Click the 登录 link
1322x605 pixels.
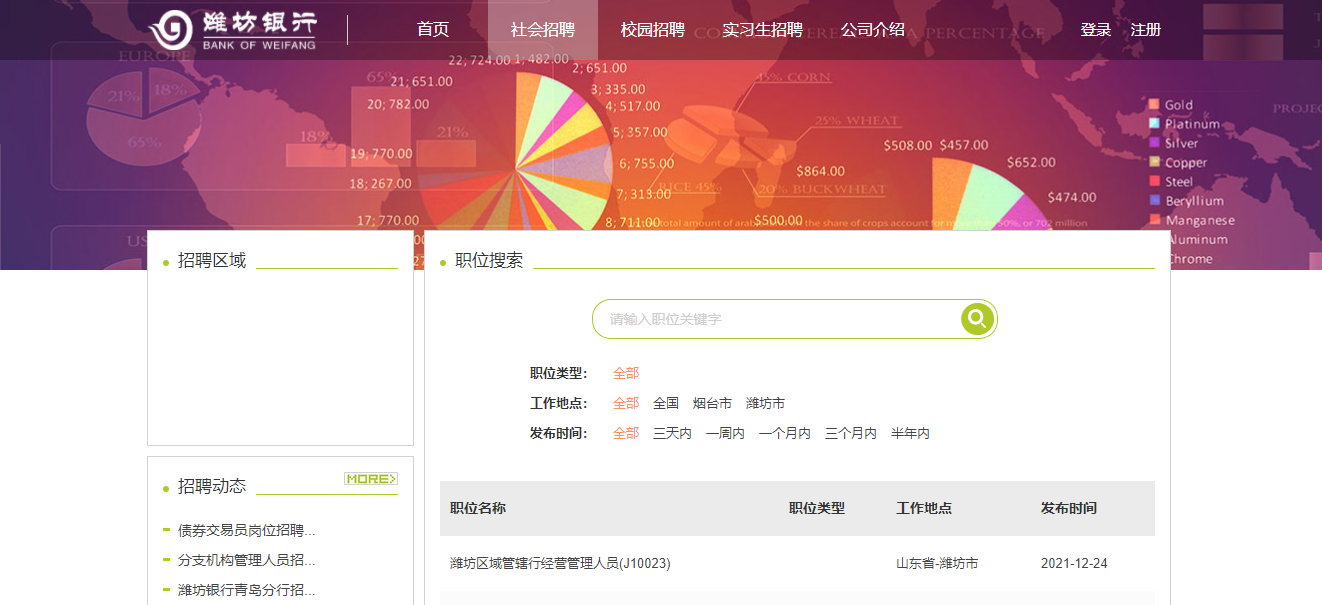pos(1095,30)
